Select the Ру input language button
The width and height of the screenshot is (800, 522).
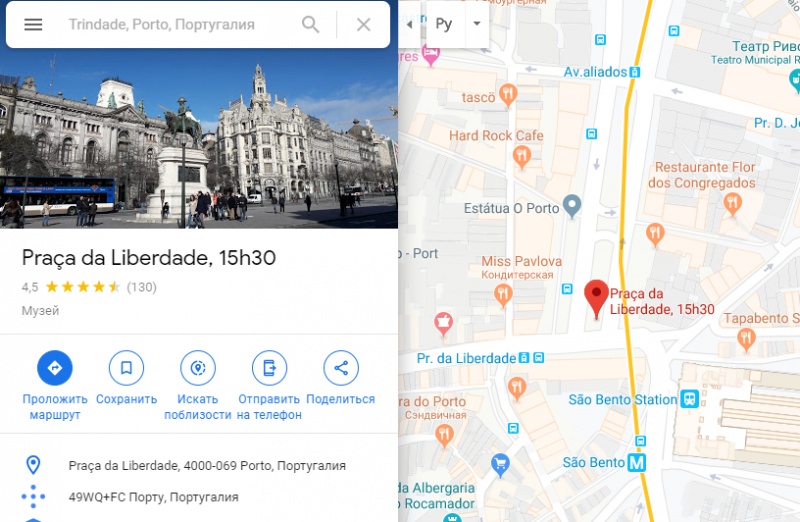click(444, 24)
